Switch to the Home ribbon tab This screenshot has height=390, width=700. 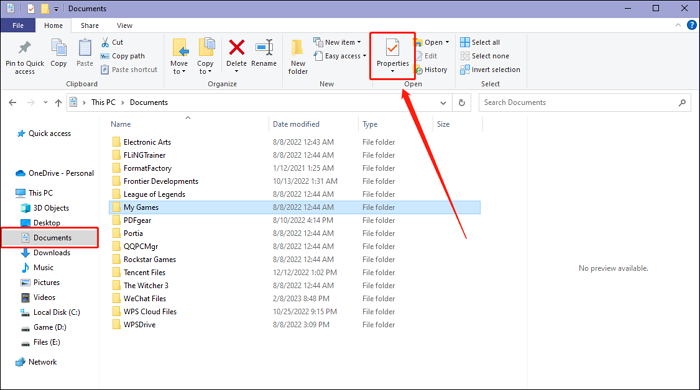click(54, 25)
